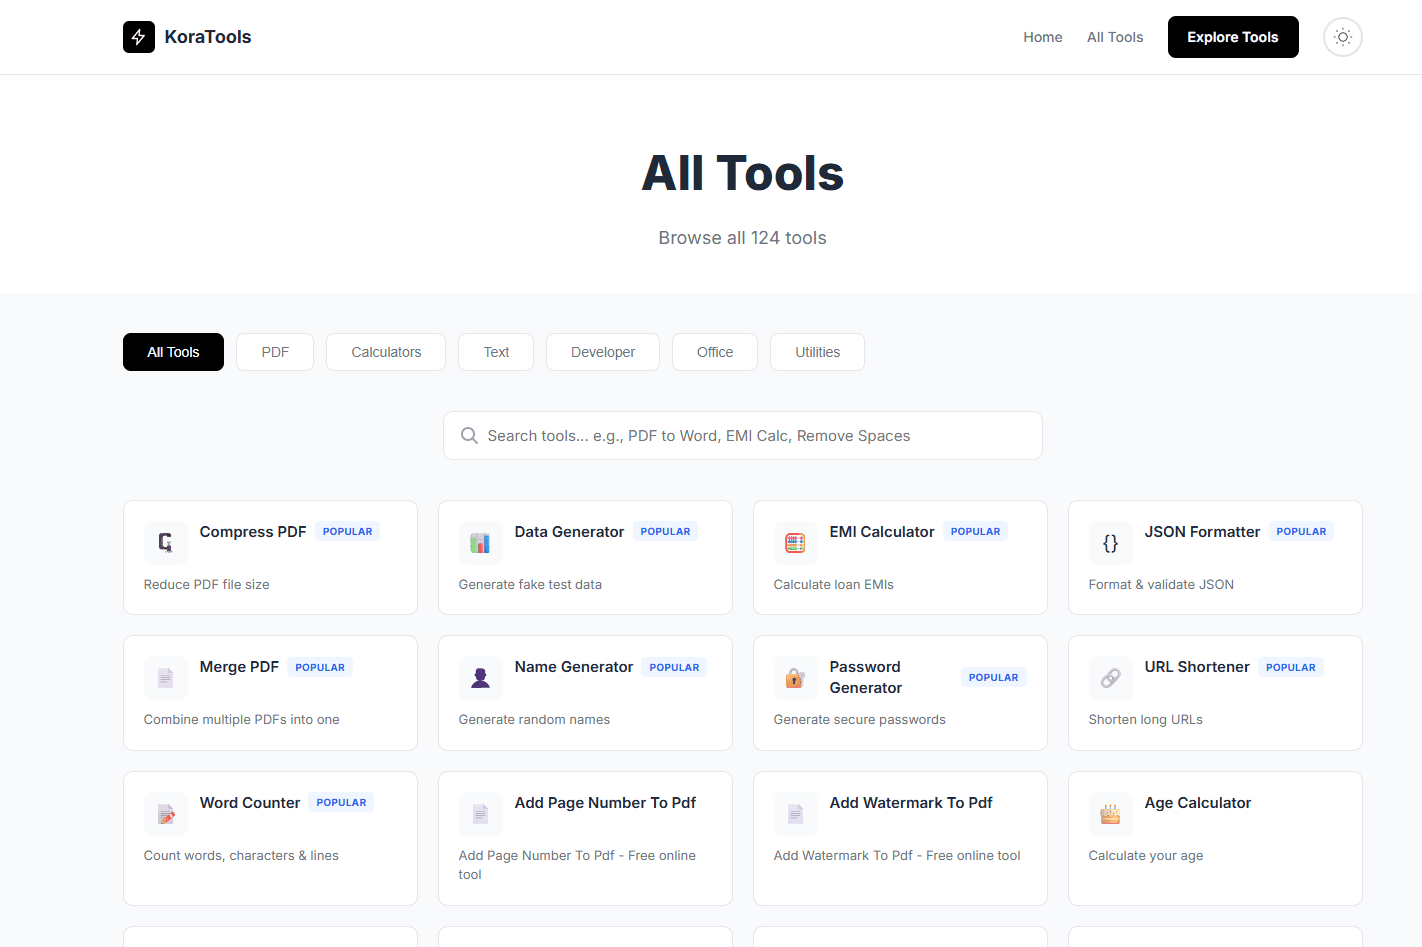This screenshot has width=1422, height=947.
Task: Open EMI Calculator via its calculator icon
Action: 795,542
